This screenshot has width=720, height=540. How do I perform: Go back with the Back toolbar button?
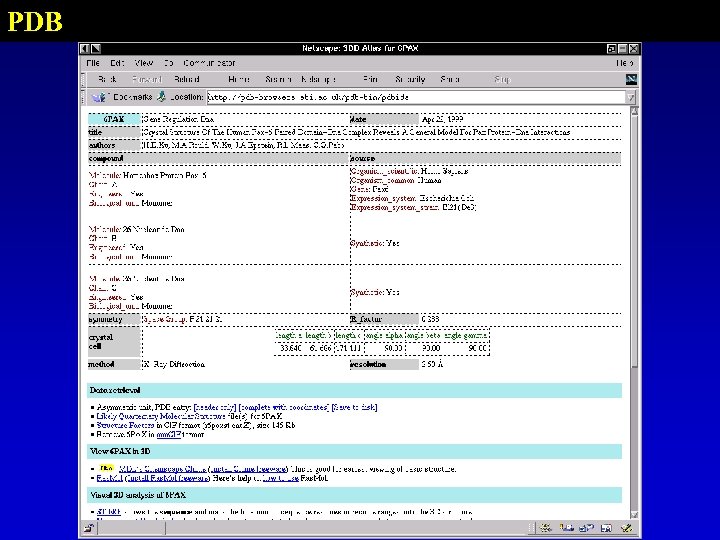click(107, 79)
